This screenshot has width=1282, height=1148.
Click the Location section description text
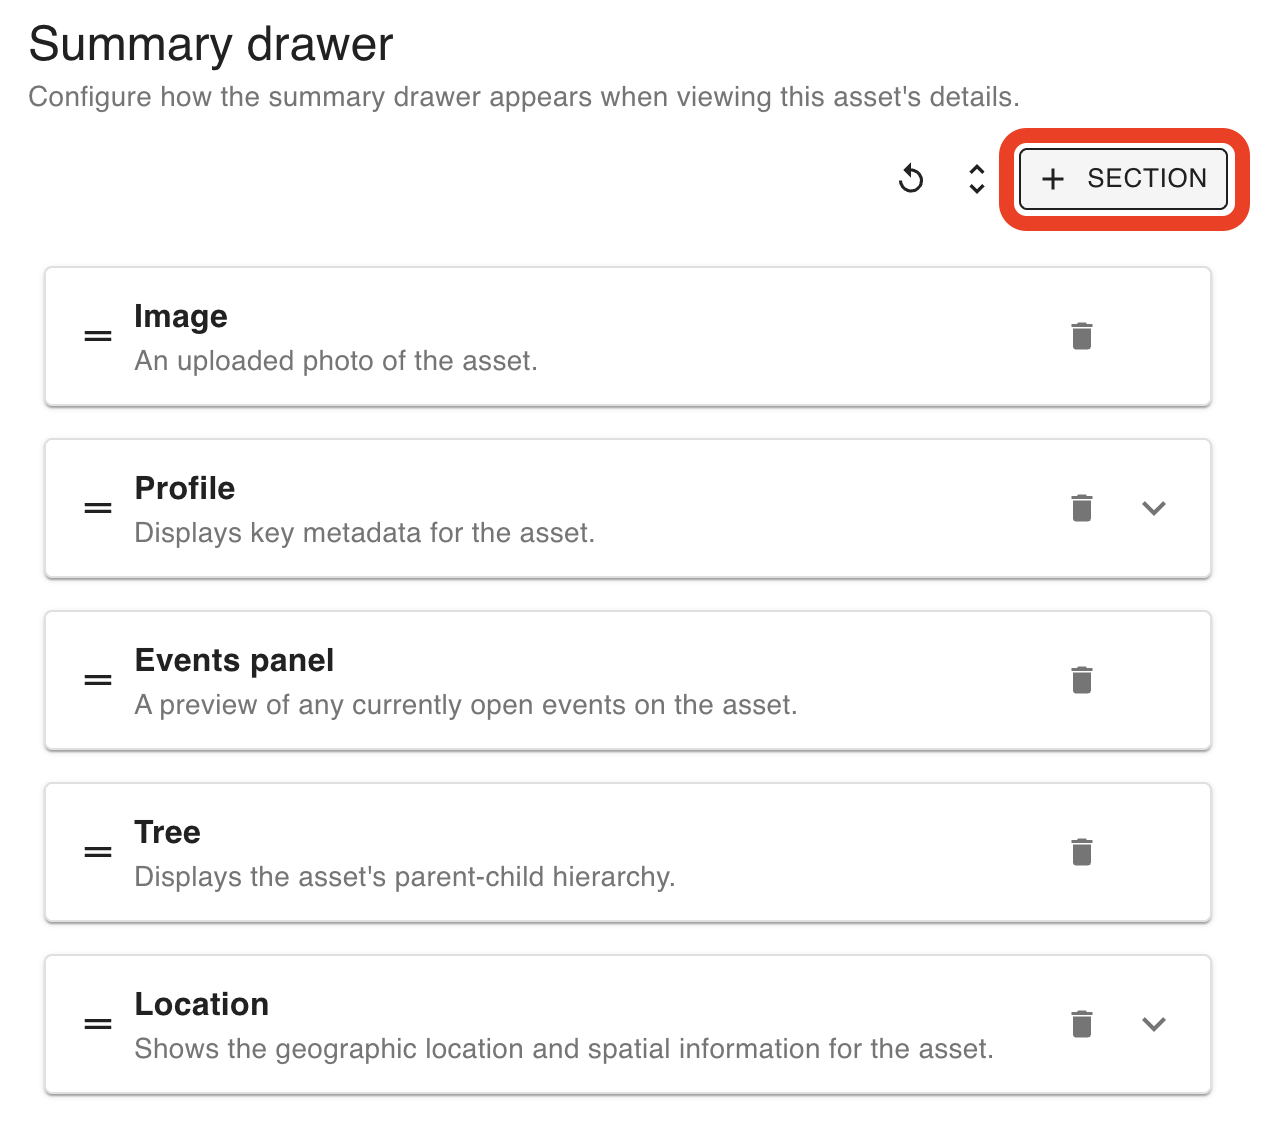tap(564, 1049)
